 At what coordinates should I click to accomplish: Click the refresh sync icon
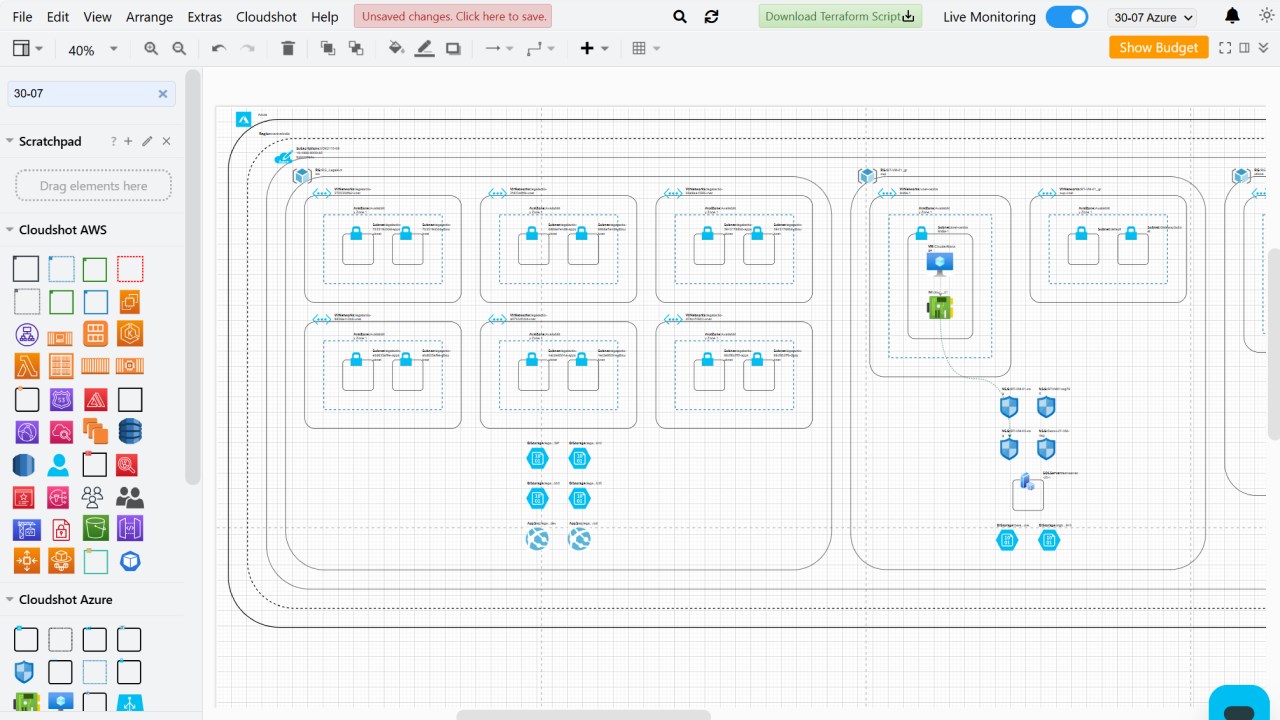click(711, 17)
